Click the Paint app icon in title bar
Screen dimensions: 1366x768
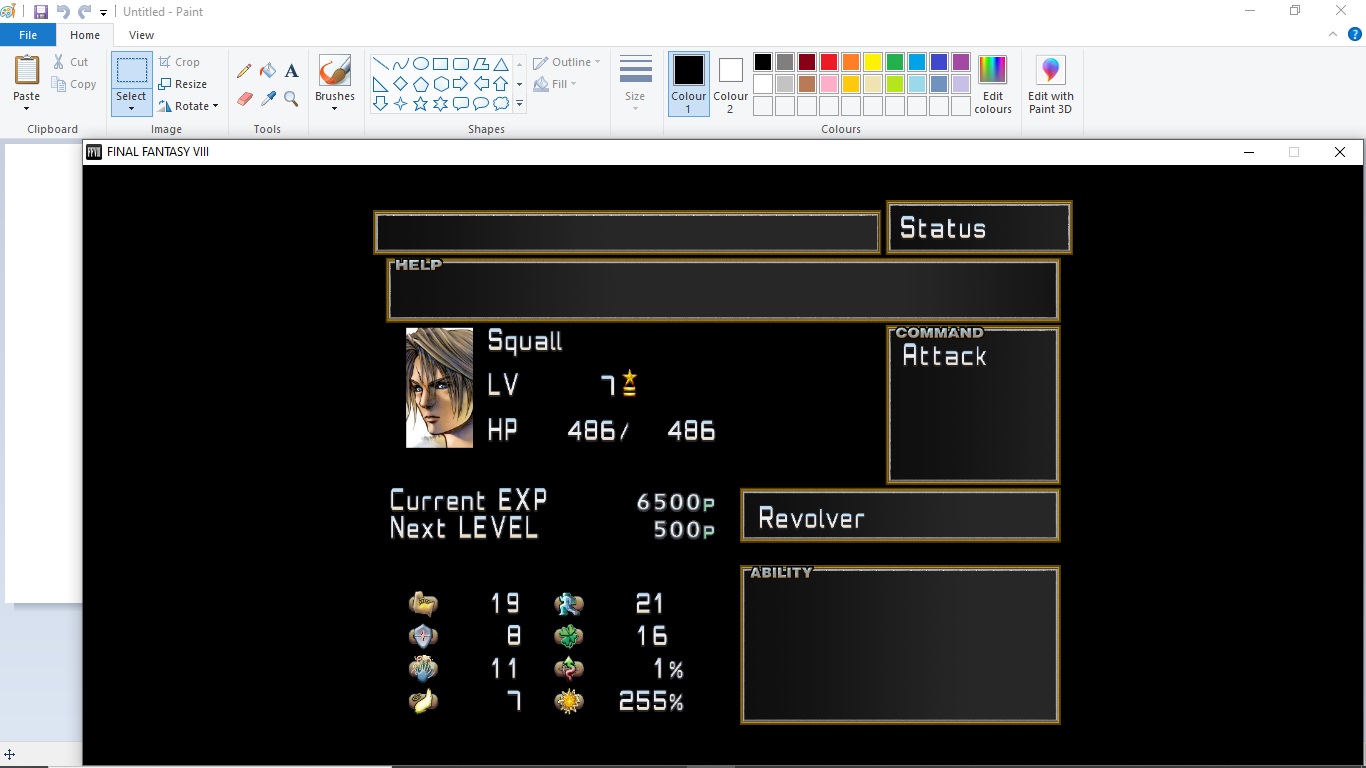pyautogui.click(x=8, y=12)
